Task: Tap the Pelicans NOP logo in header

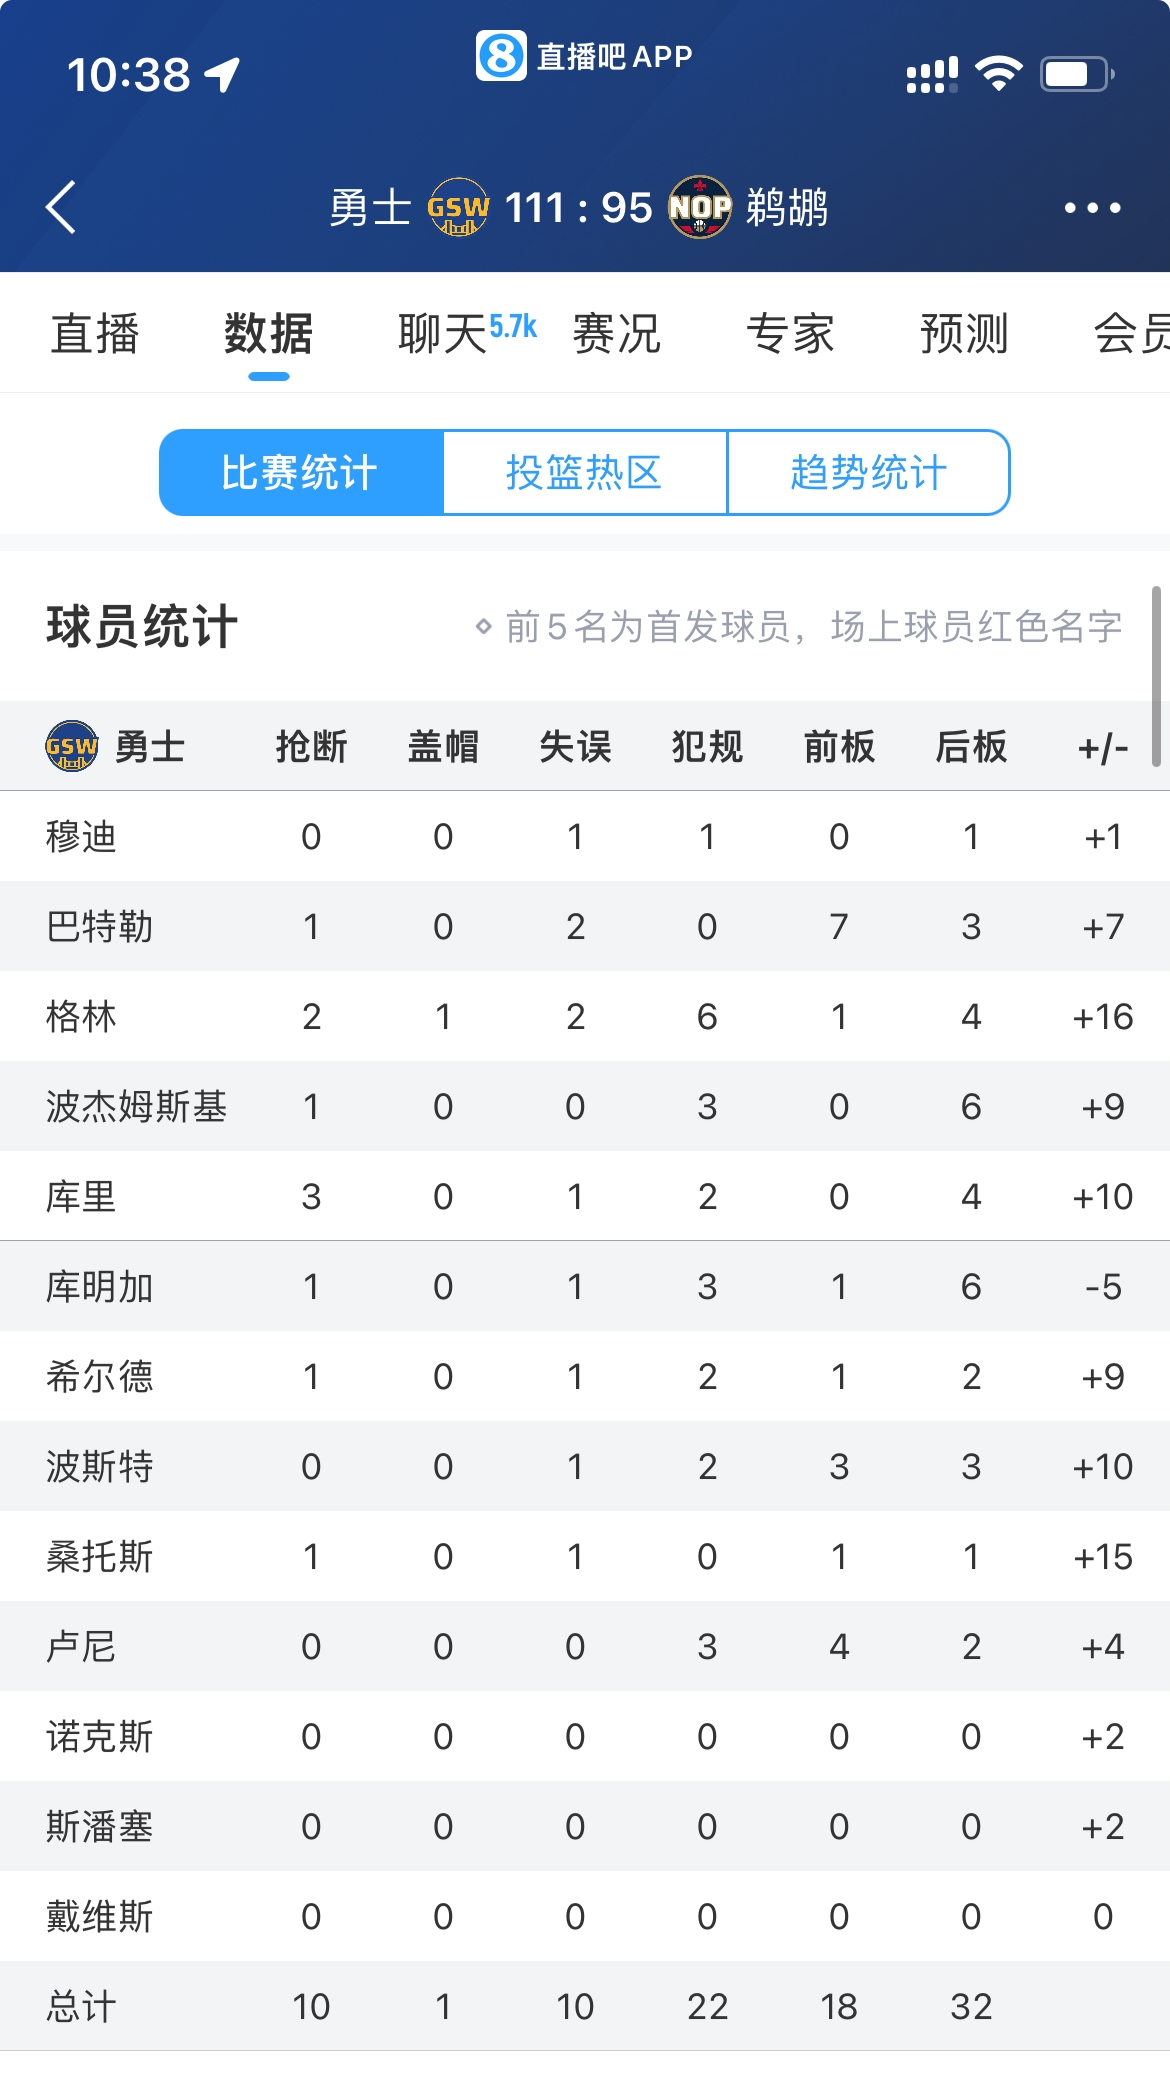Action: (x=700, y=208)
